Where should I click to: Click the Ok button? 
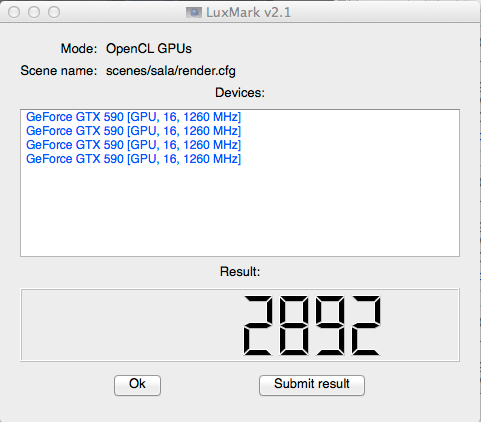tap(137, 385)
